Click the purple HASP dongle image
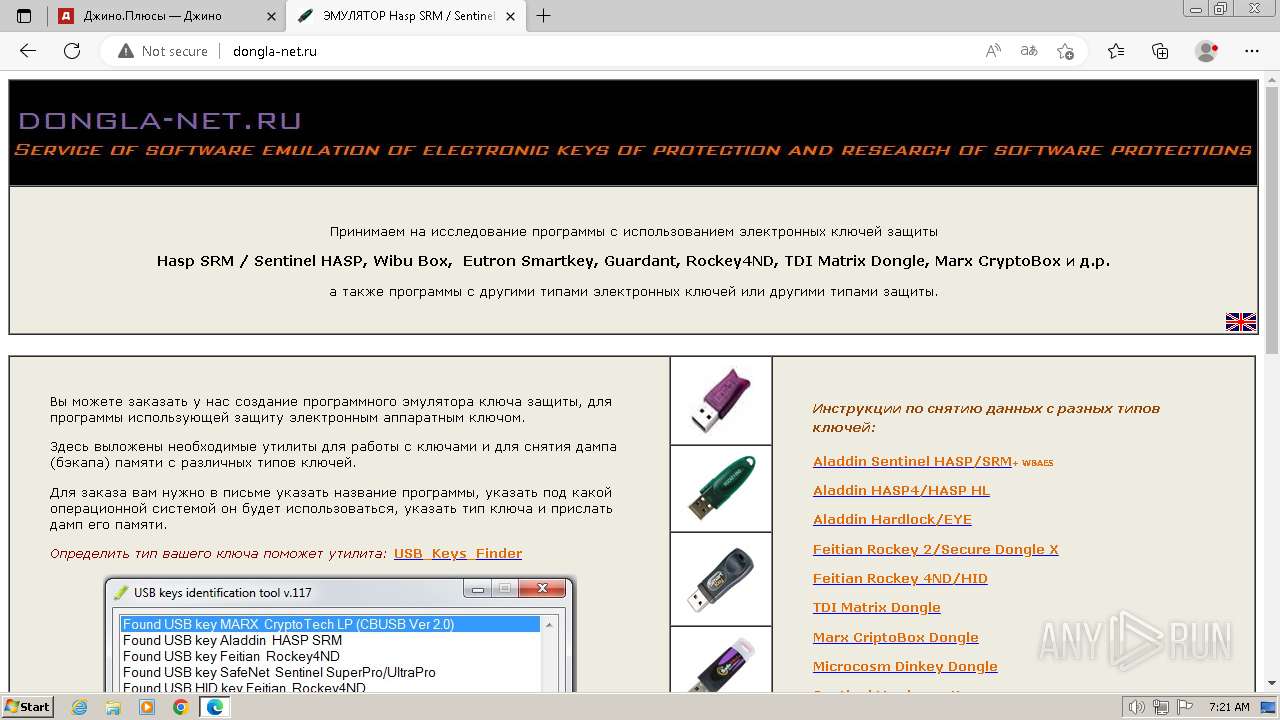 pyautogui.click(x=721, y=401)
